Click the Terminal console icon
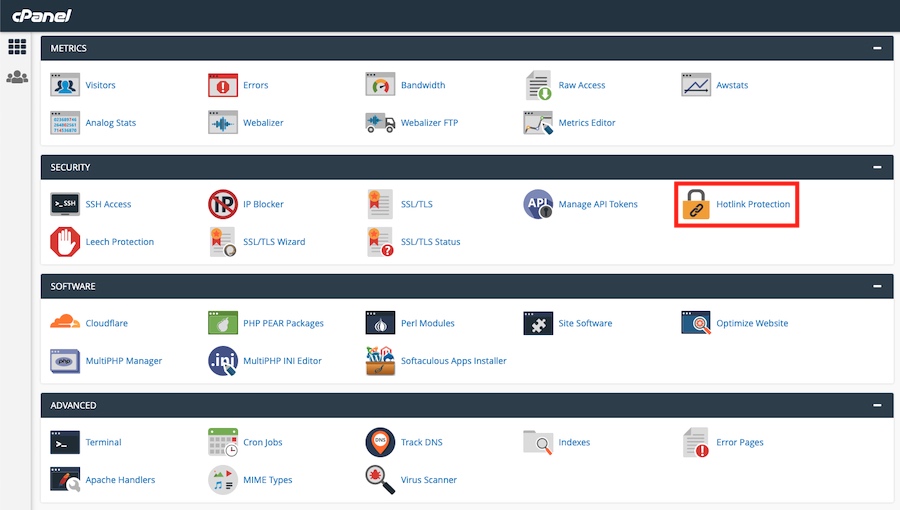Screen dimensions: 900x510 pyautogui.click(x=65, y=442)
